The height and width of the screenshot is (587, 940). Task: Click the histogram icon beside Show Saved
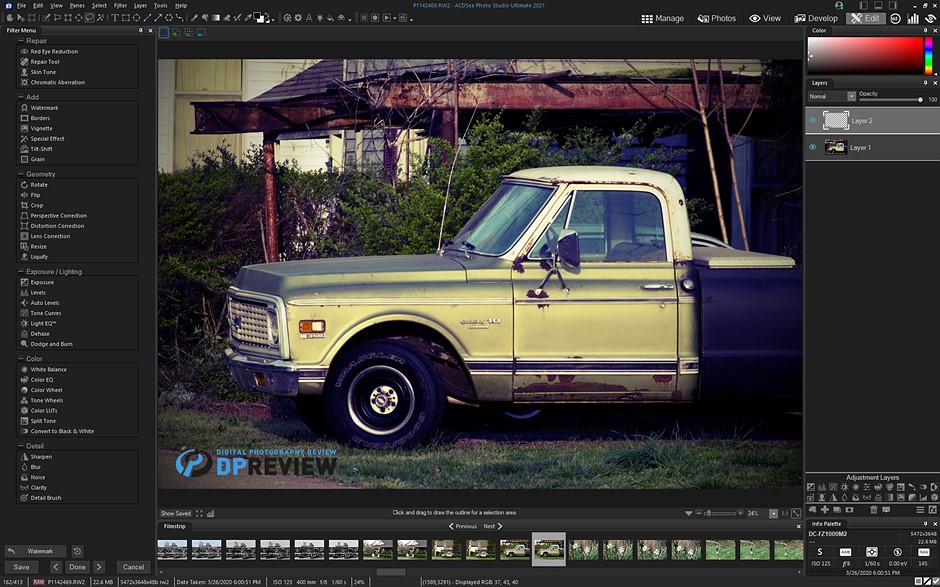click(210, 512)
